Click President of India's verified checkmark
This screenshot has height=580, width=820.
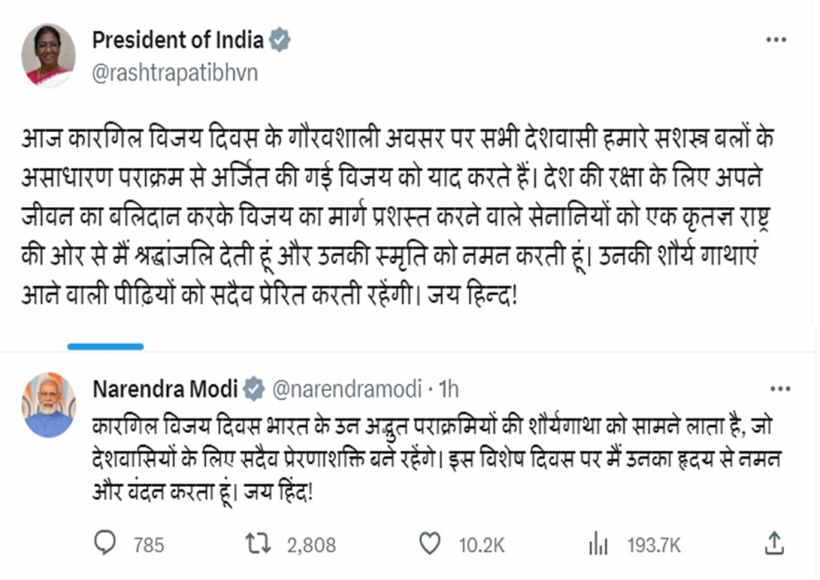coord(280,39)
